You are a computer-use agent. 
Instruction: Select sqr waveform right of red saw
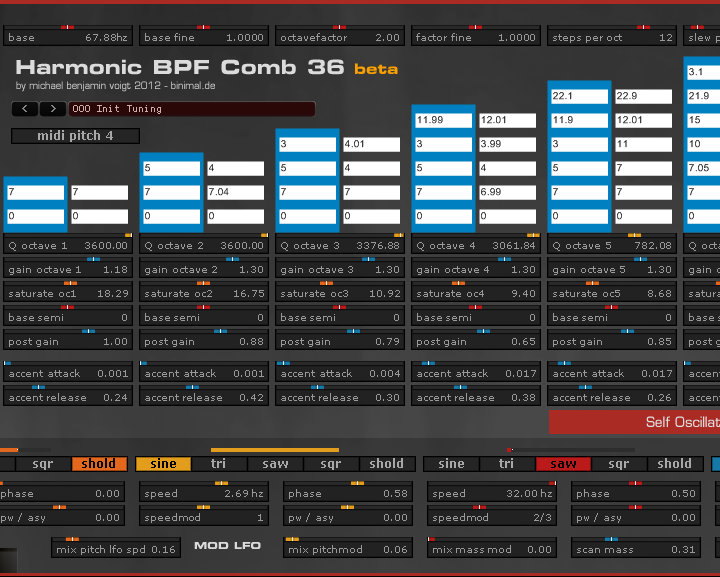pos(619,464)
